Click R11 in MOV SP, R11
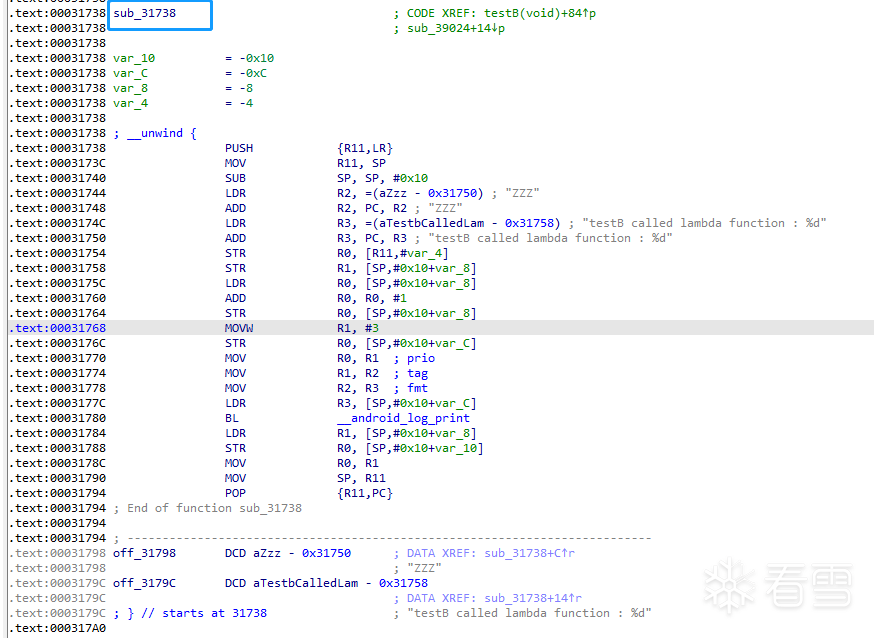This screenshot has width=874, height=638. [x=375, y=479]
